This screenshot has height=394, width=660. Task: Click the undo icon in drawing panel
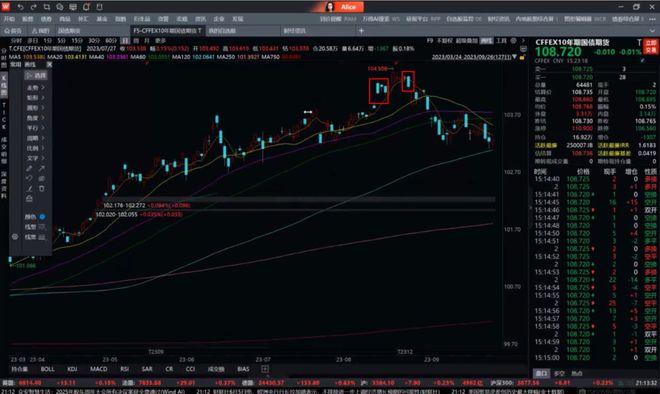(29, 178)
